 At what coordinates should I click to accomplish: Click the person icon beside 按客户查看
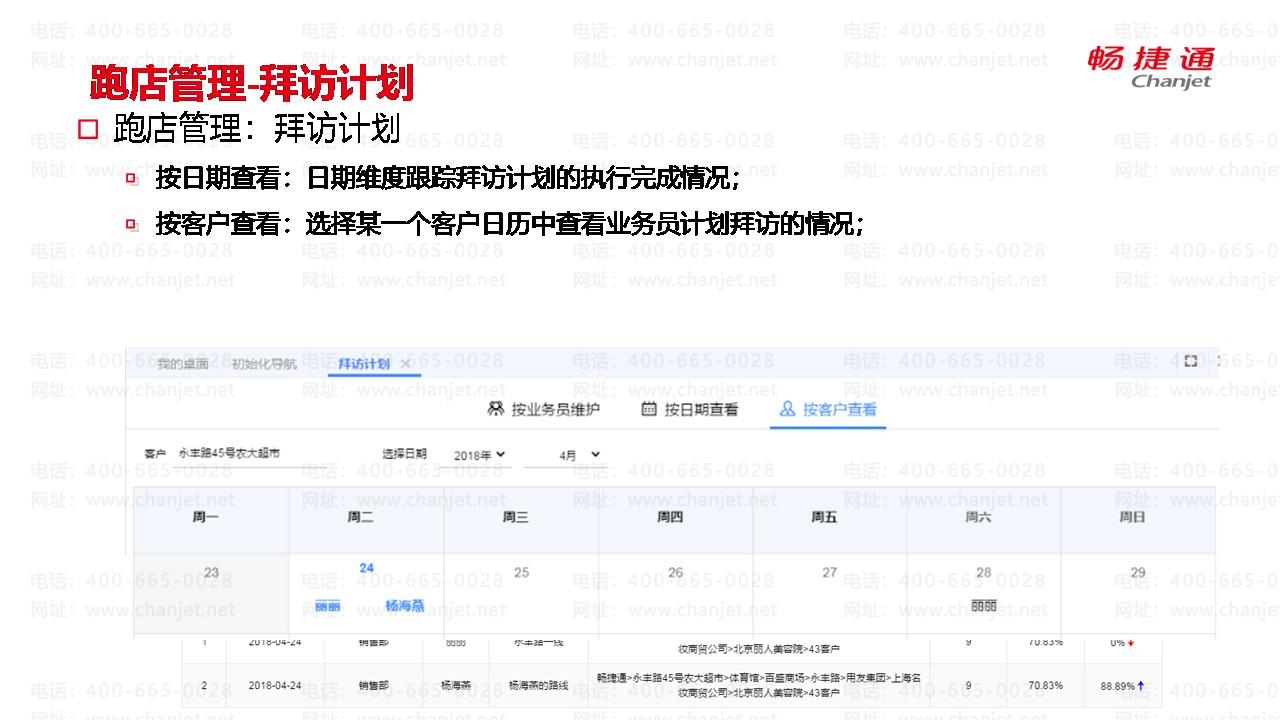coord(787,409)
